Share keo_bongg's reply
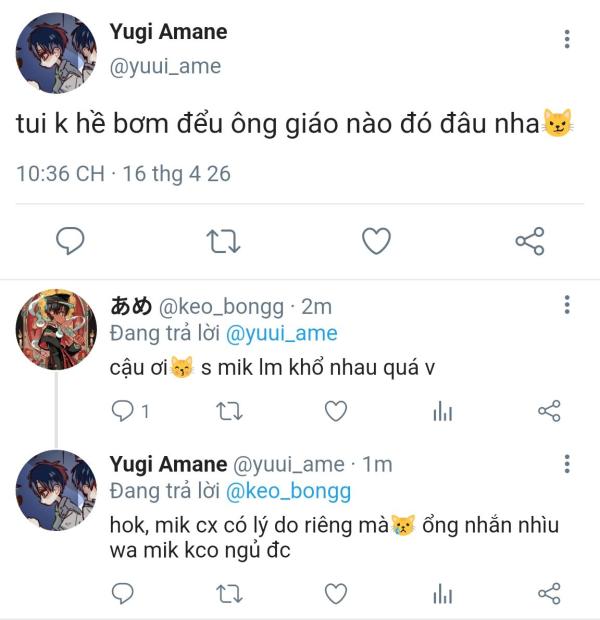The width and height of the screenshot is (600, 620). pos(549,411)
